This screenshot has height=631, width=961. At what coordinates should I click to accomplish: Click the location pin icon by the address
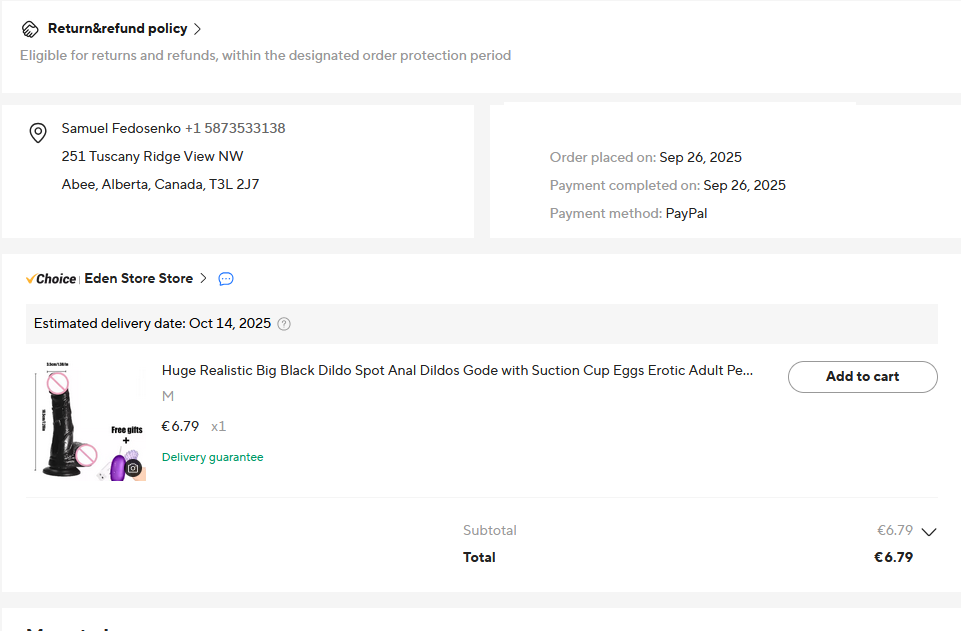pyautogui.click(x=38, y=132)
